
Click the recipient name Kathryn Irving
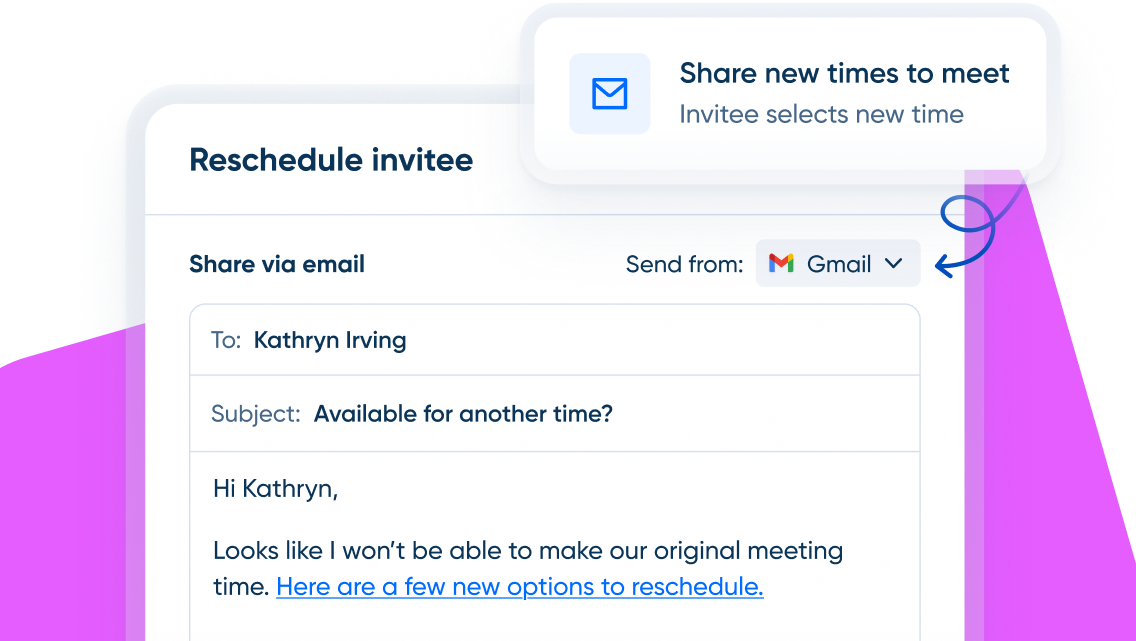330,340
